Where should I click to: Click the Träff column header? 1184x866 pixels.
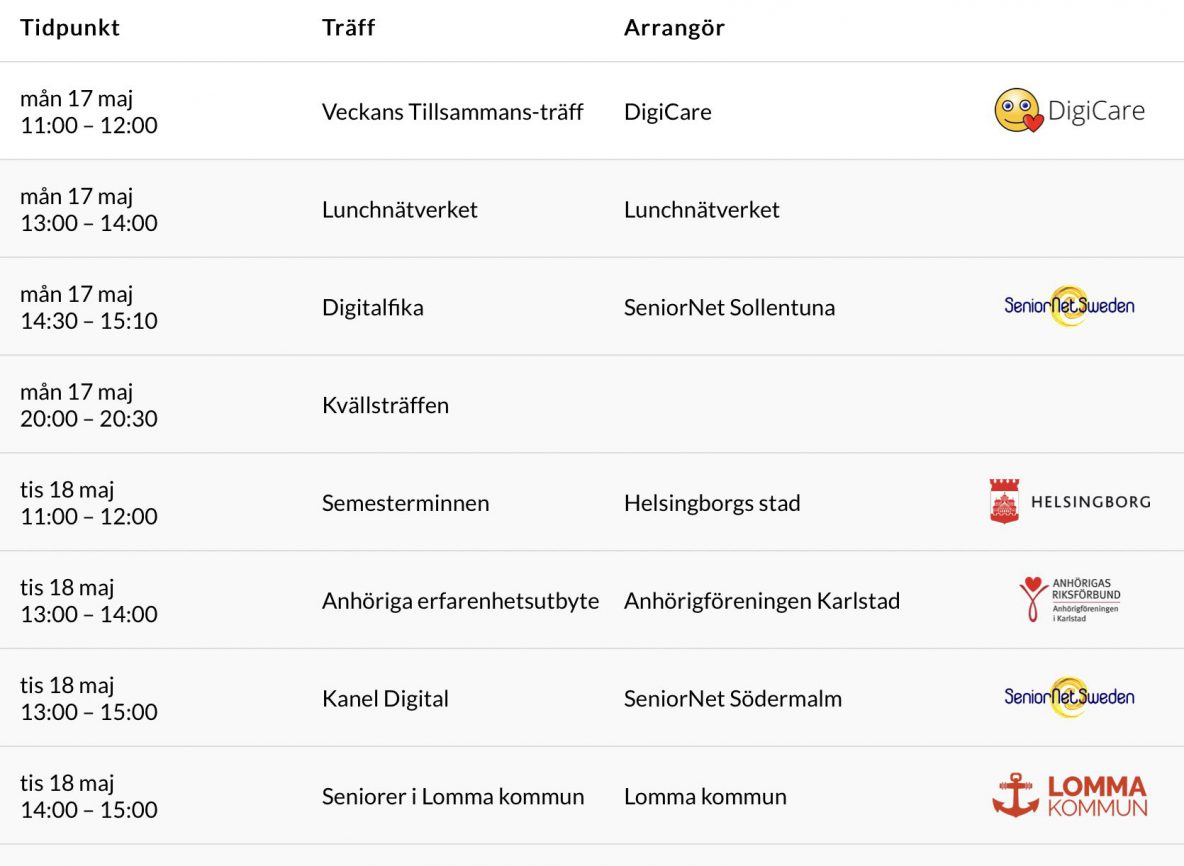348,28
